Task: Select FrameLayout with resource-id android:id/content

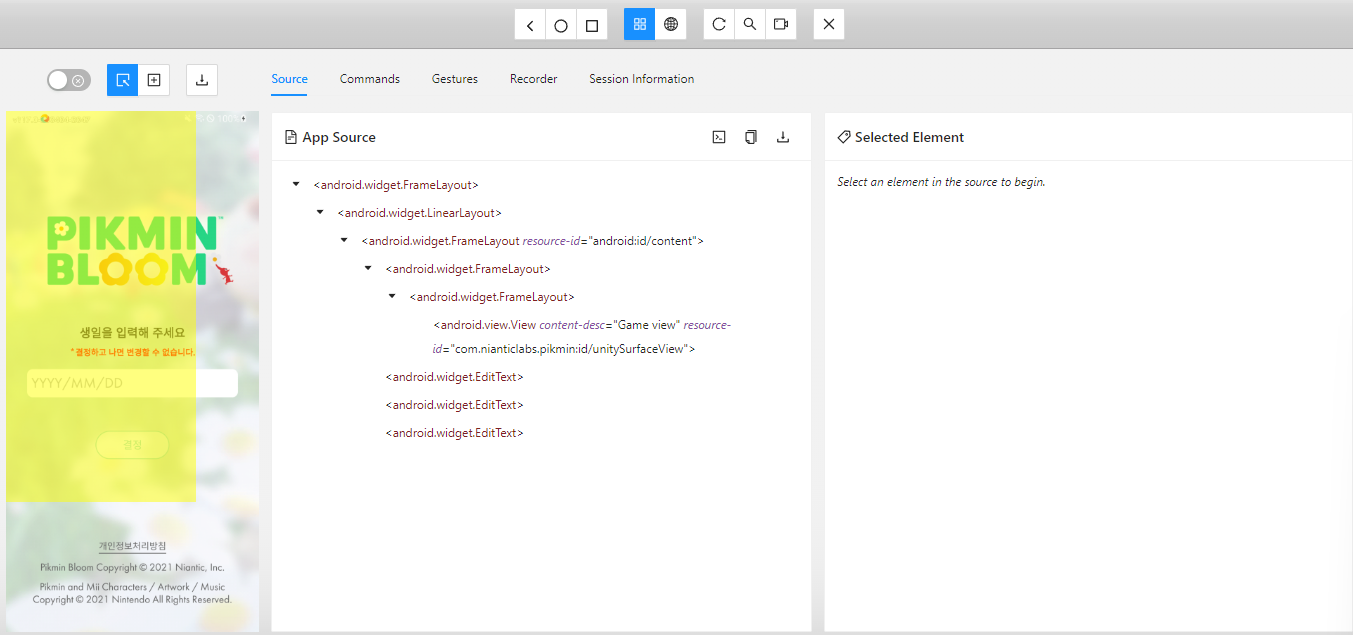Action: pyautogui.click(x=533, y=241)
